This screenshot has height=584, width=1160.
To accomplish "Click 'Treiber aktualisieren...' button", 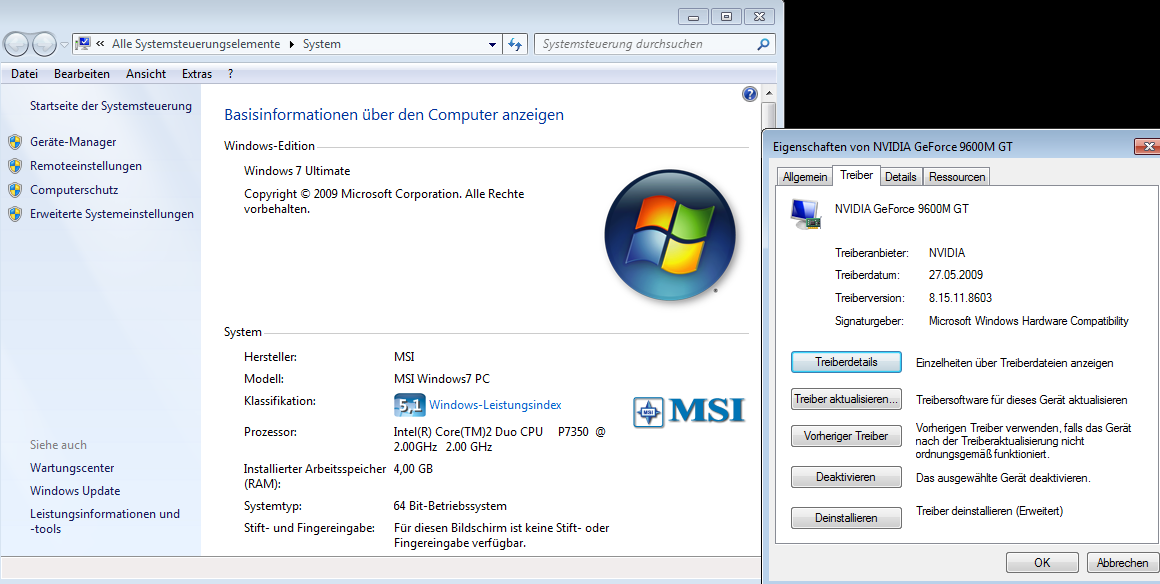I will click(846, 399).
